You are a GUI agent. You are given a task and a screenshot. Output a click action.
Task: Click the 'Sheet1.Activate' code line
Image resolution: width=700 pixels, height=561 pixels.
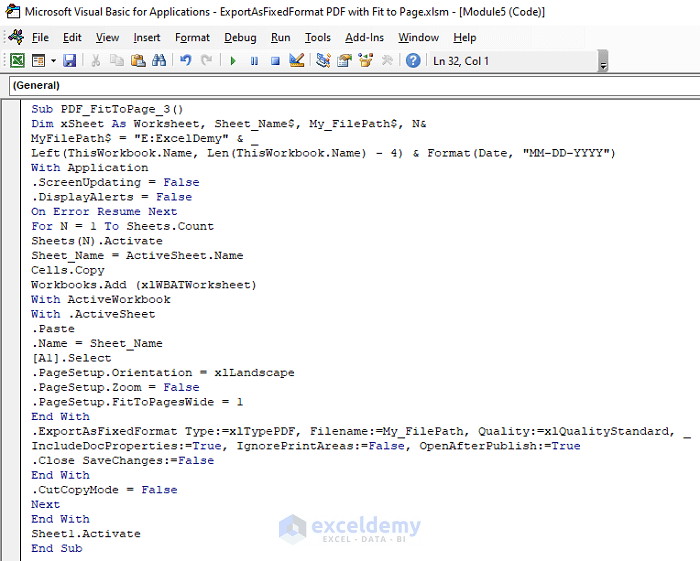(86, 534)
